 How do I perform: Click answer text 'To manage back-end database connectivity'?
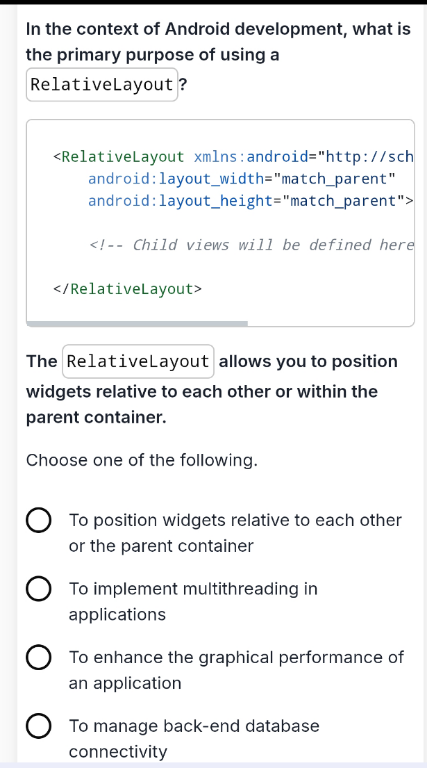194,739
